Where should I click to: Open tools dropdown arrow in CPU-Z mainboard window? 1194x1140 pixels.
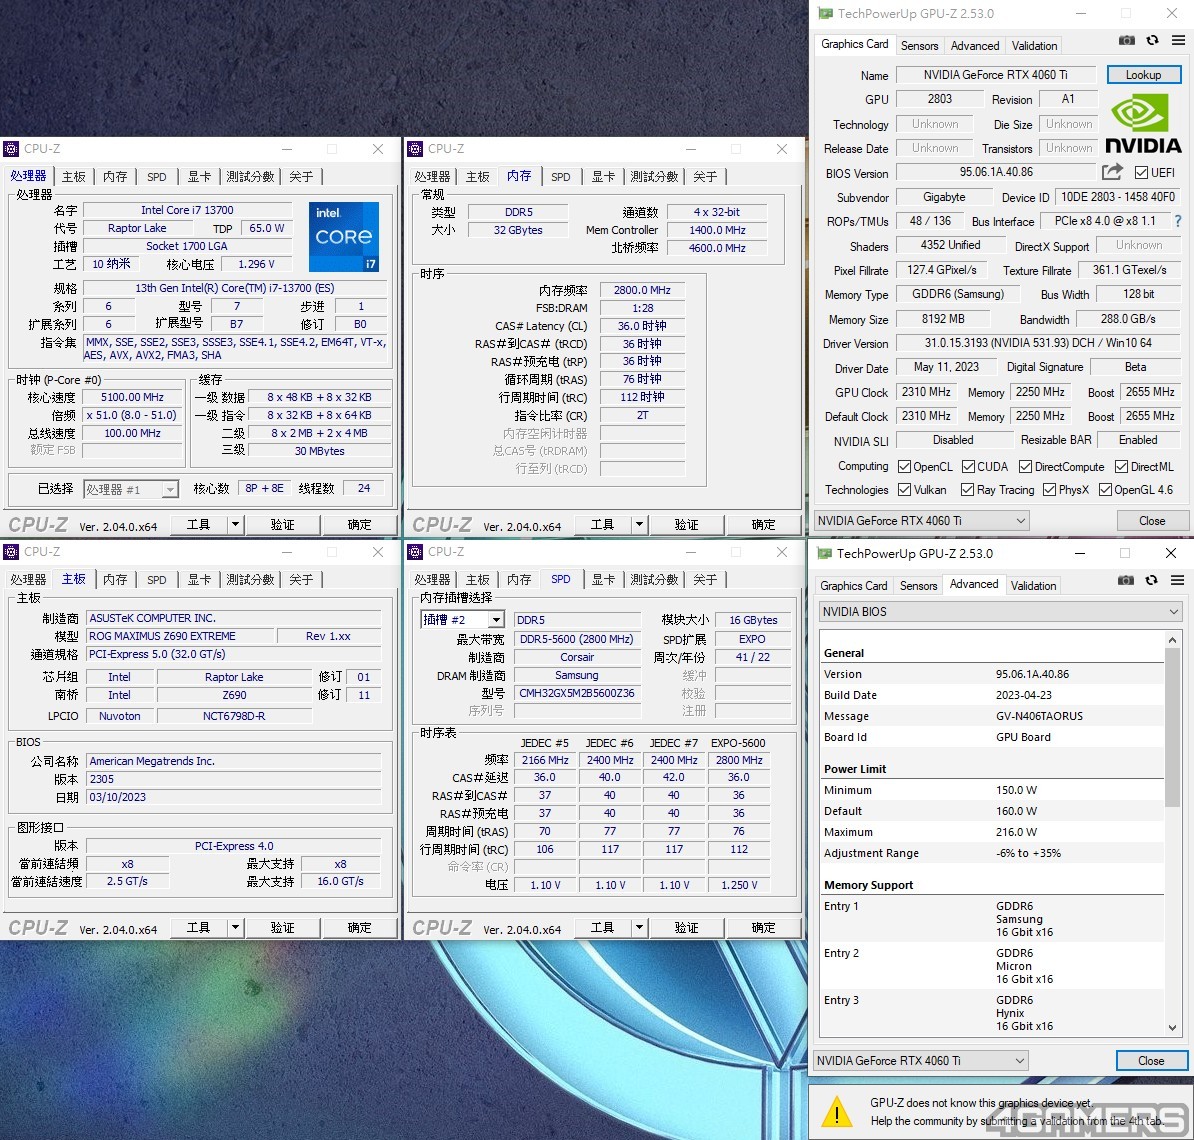click(x=235, y=927)
